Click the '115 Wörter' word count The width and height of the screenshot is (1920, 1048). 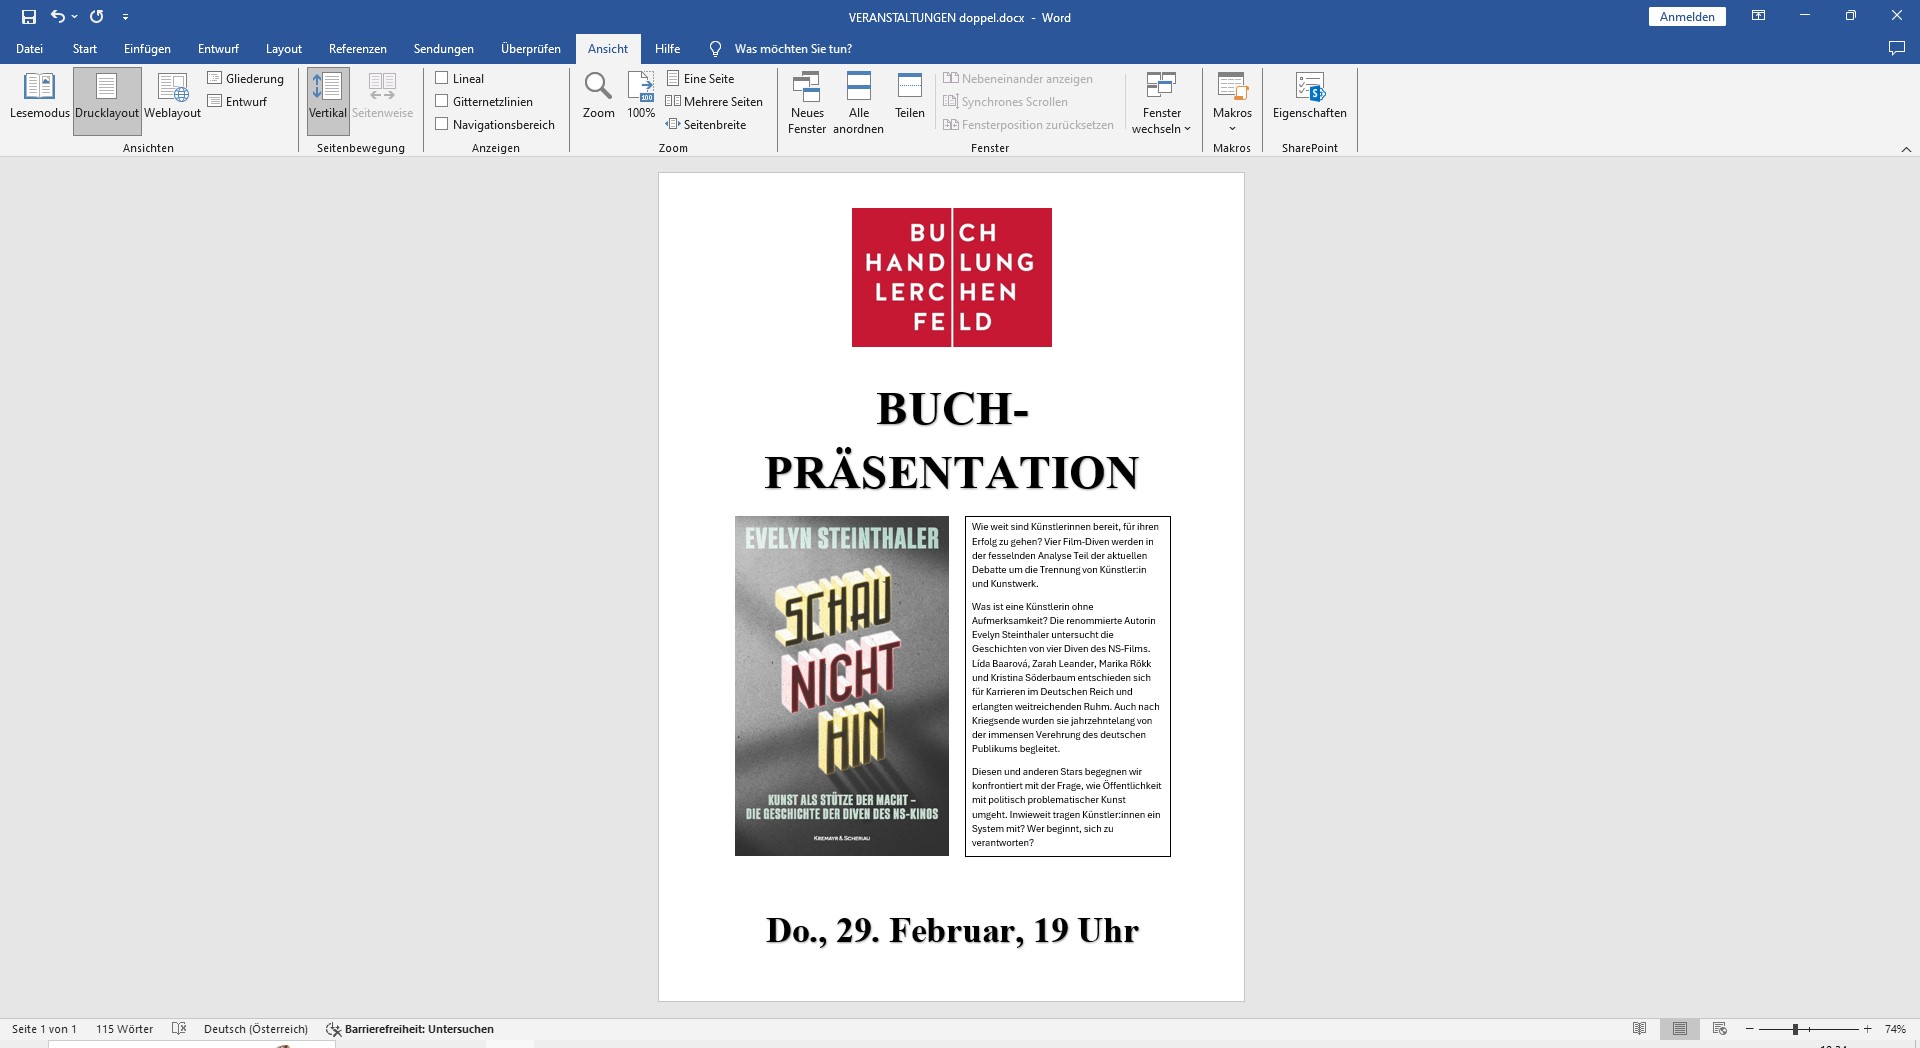click(x=124, y=1029)
